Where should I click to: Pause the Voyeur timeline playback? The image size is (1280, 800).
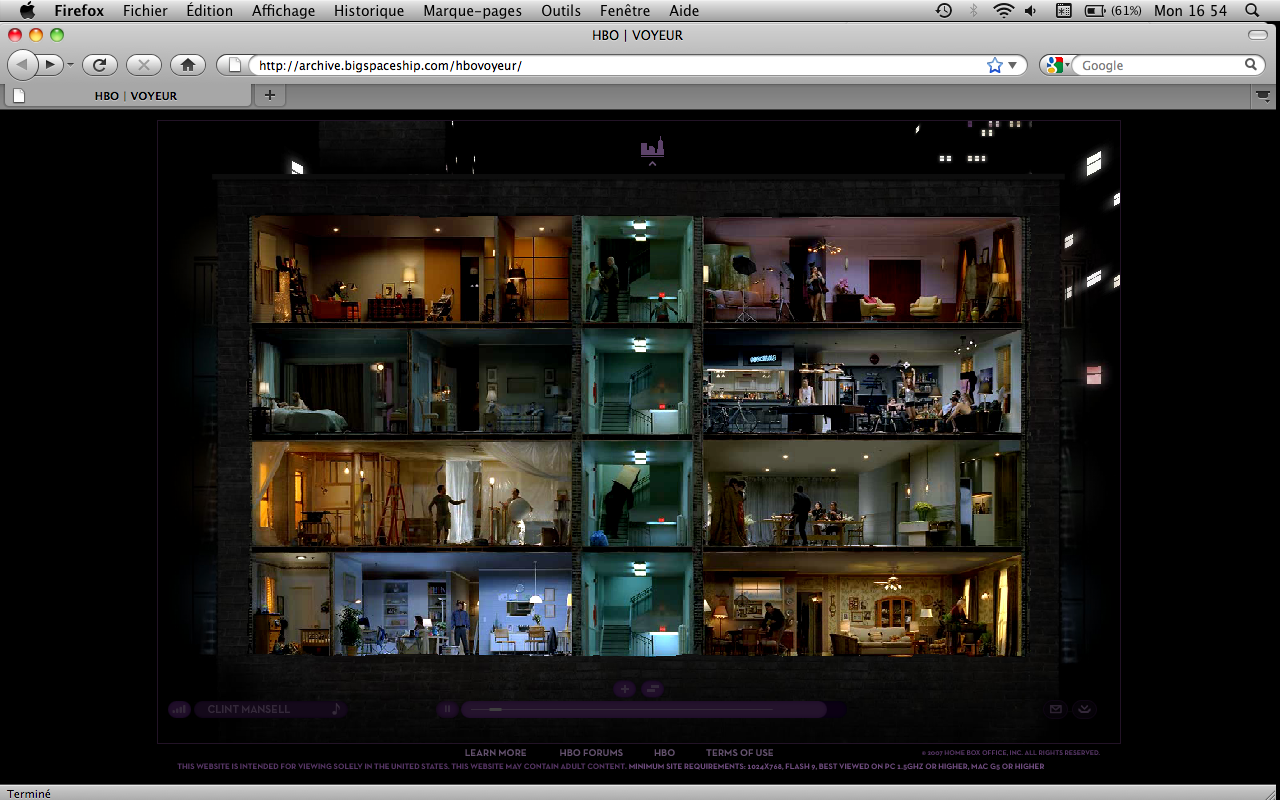tap(448, 709)
